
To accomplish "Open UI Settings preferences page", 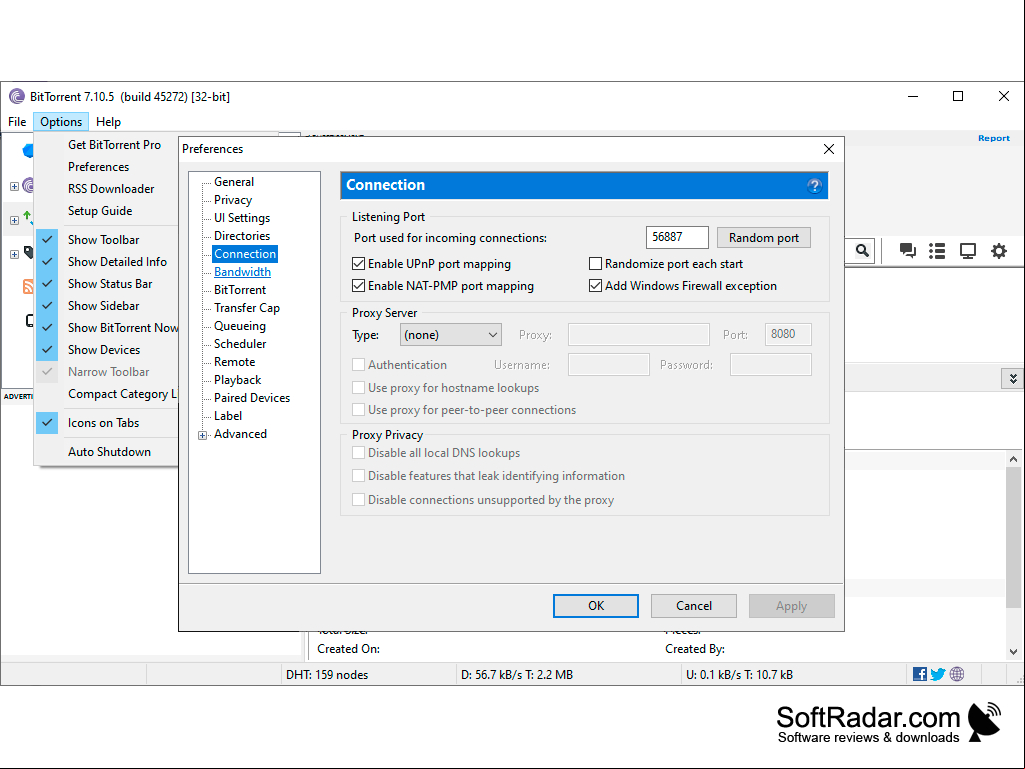I will pos(242,218).
